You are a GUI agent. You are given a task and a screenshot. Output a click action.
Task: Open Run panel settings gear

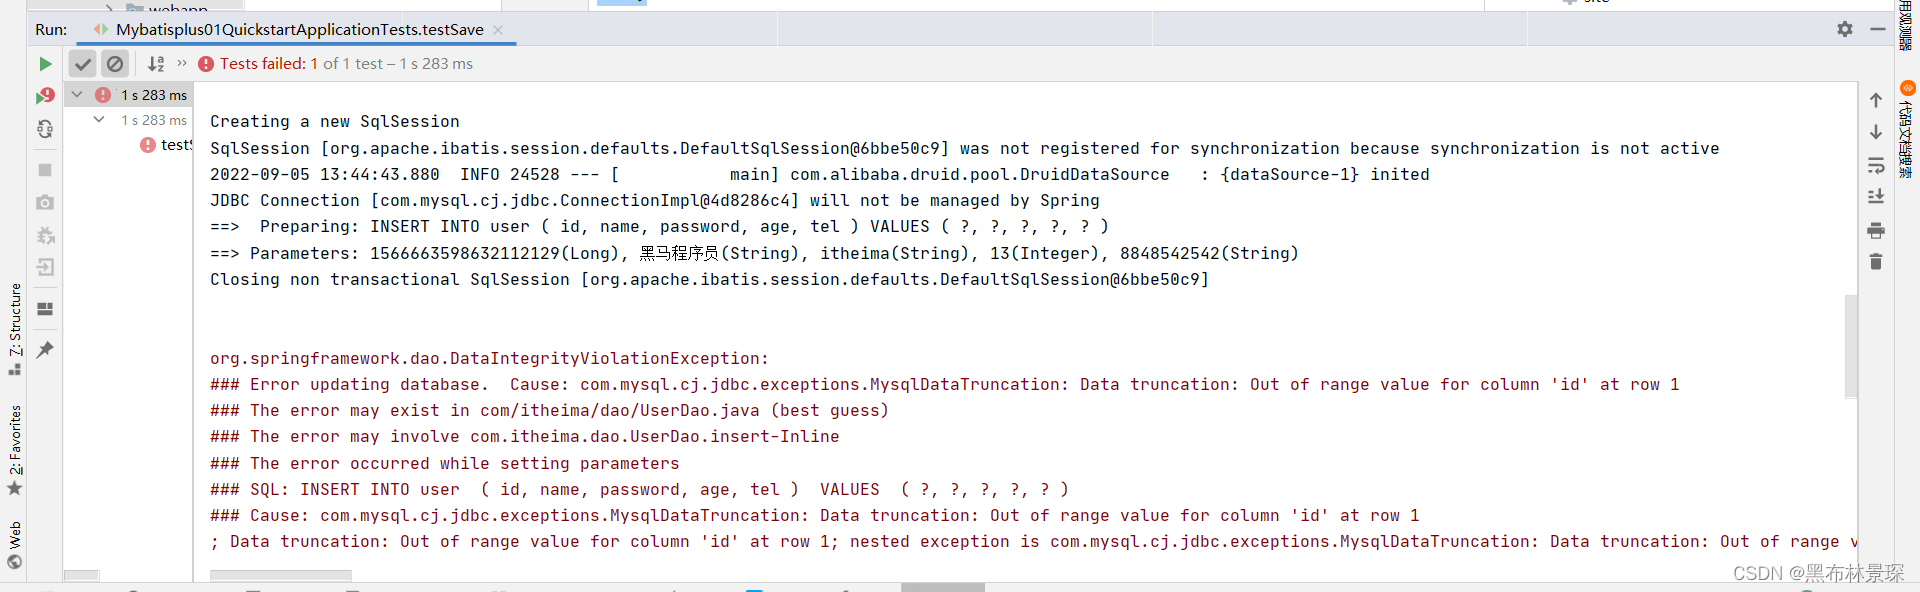[x=1845, y=29]
